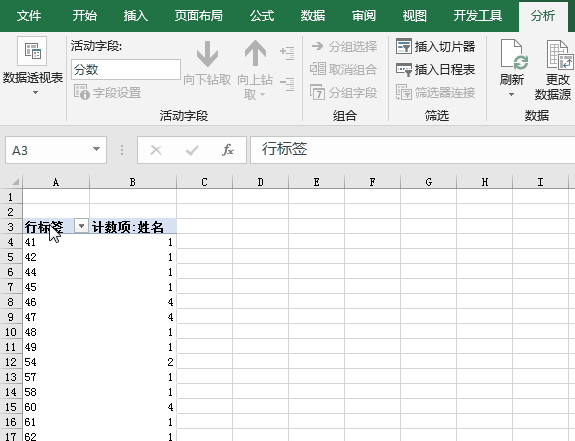Select row 10 header
The height and width of the screenshot is (441, 575).
coord(11,332)
